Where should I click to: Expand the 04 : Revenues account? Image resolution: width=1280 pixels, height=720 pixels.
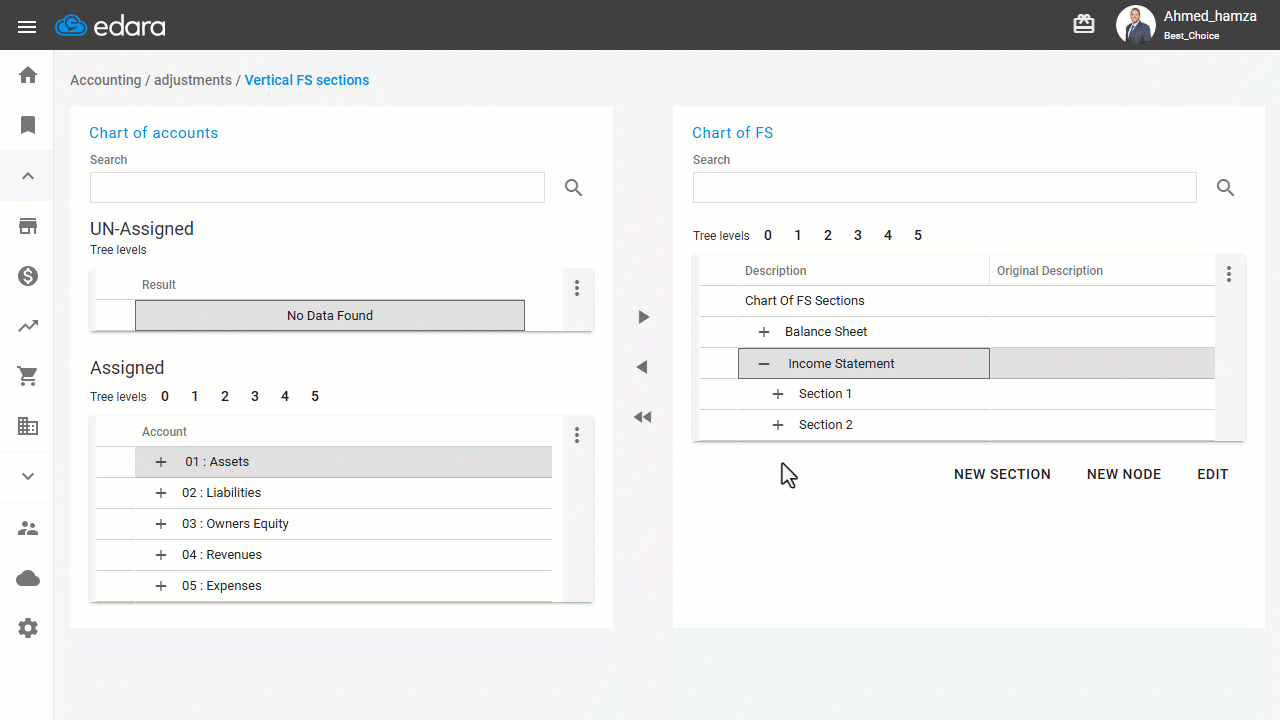coord(161,555)
